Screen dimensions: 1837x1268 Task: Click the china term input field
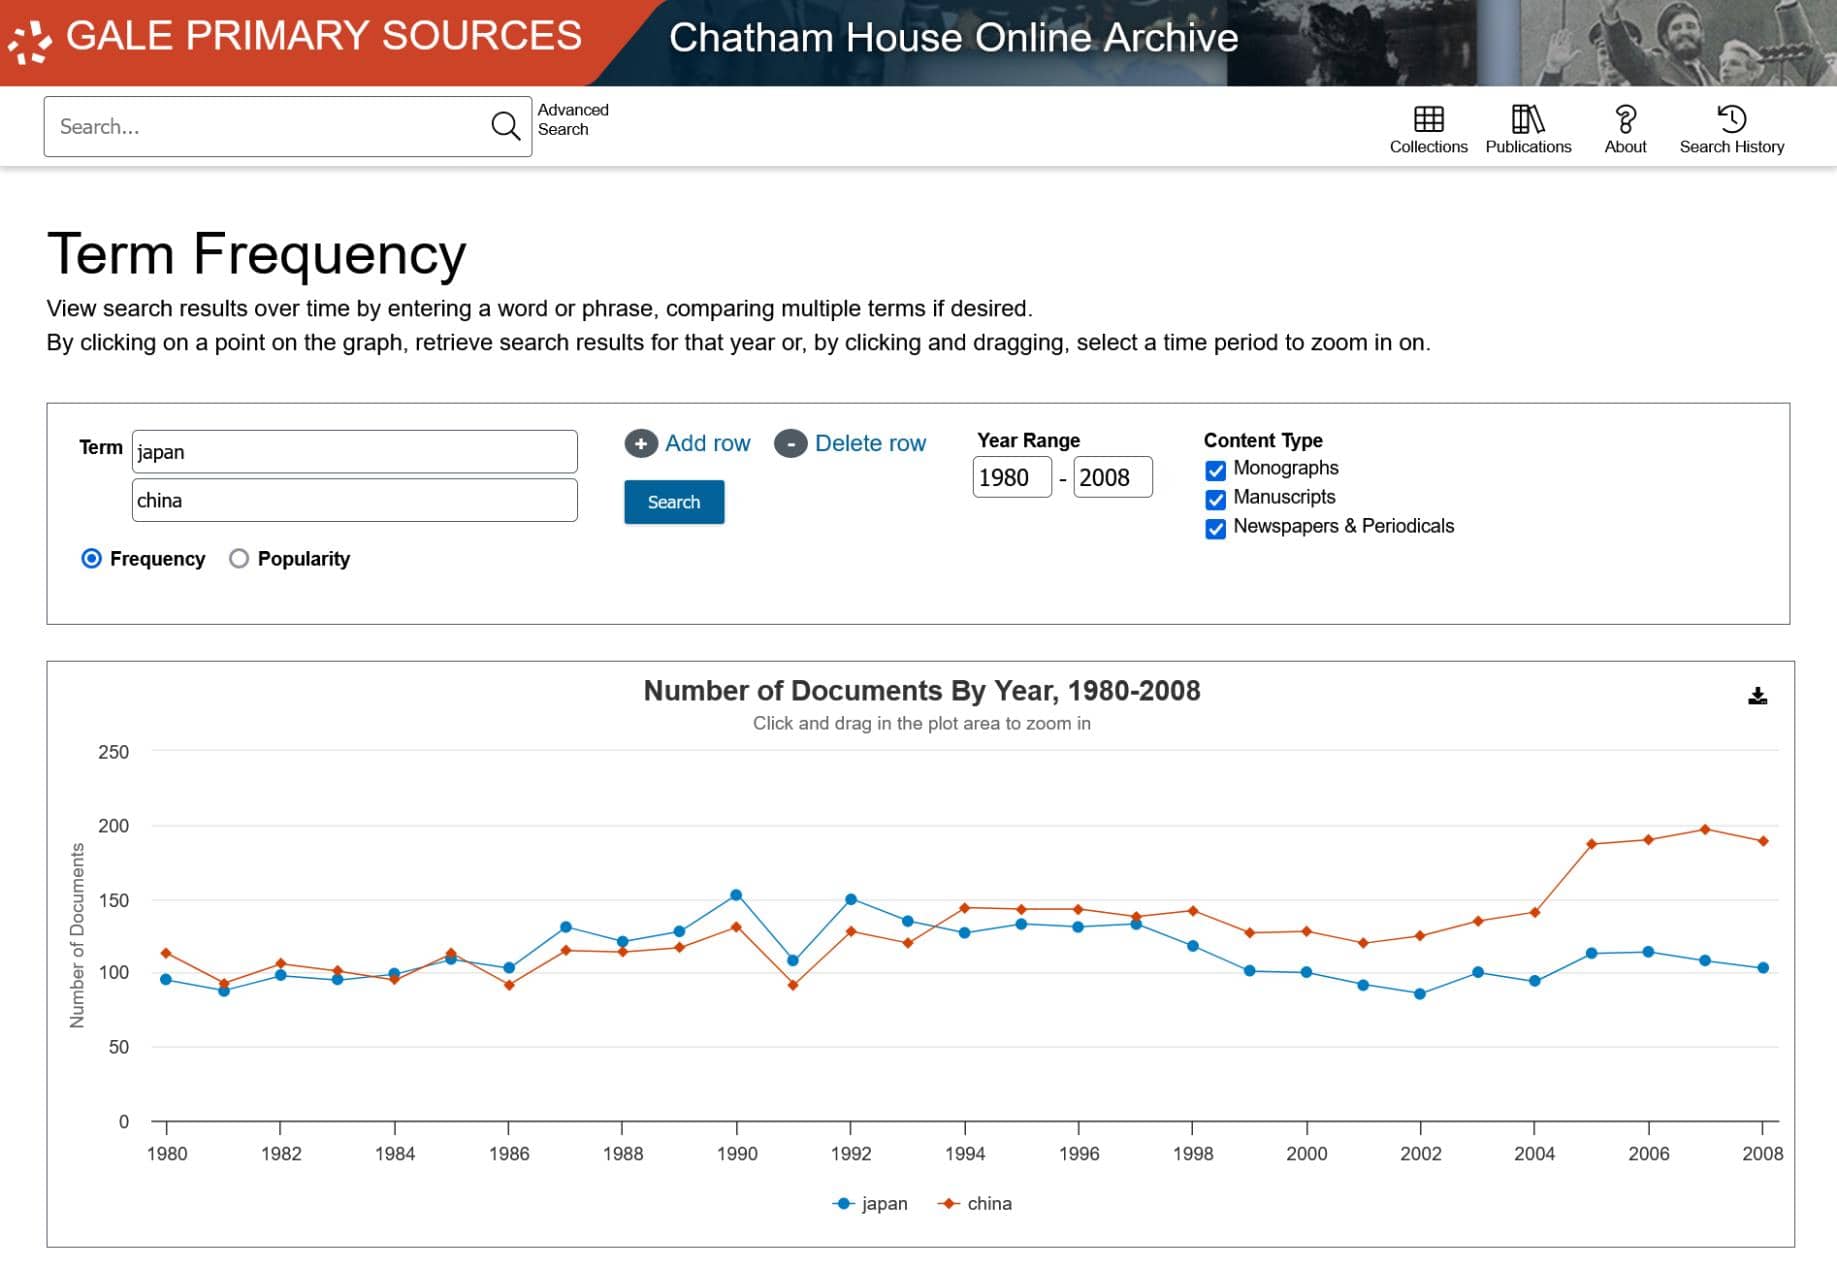[x=354, y=500]
